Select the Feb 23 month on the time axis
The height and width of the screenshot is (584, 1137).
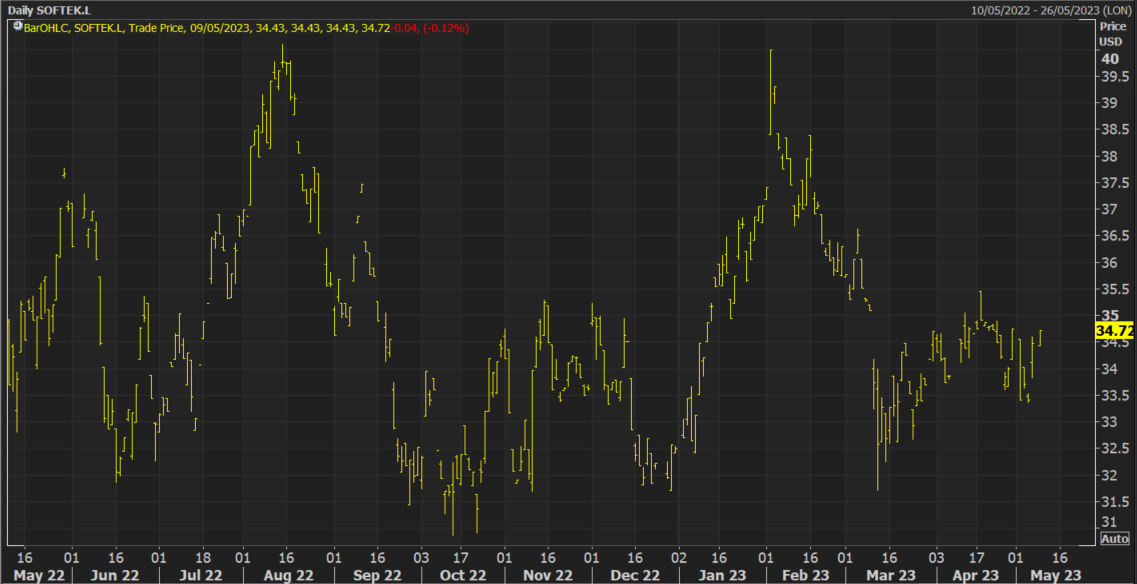(x=806, y=575)
